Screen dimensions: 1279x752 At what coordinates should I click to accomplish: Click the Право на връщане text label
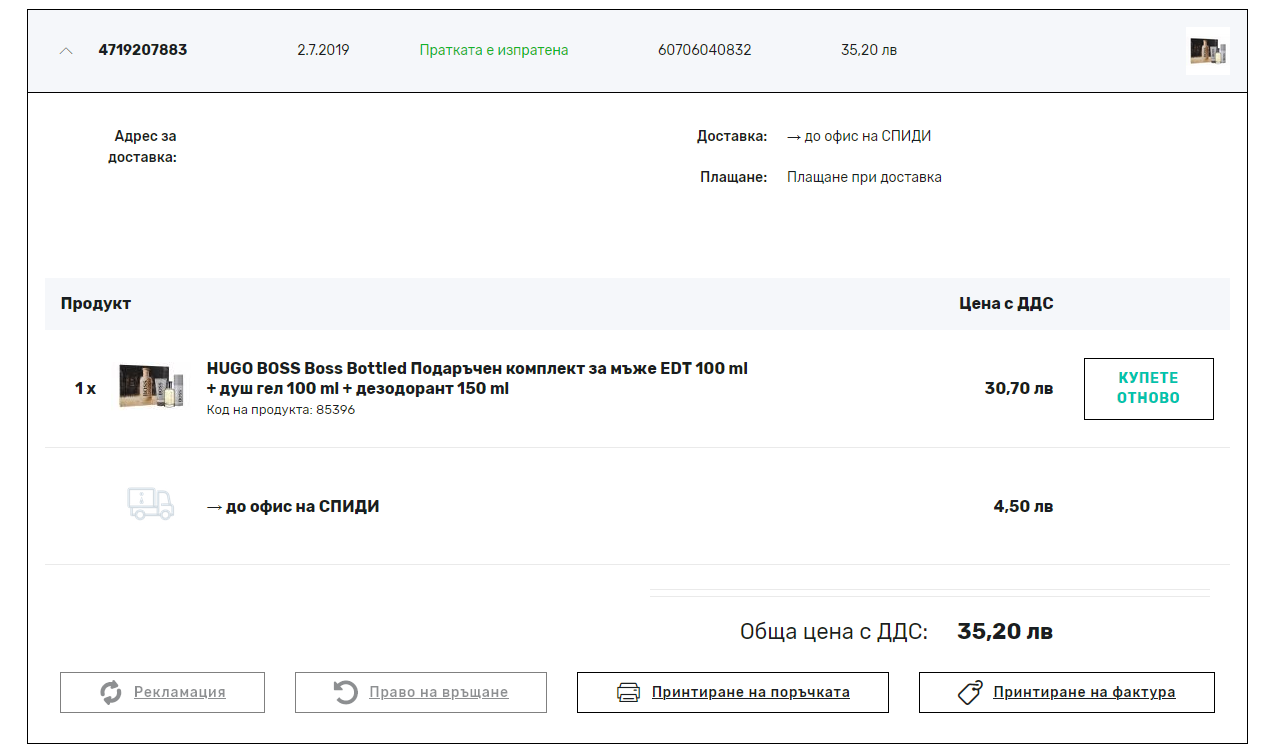[x=438, y=692]
